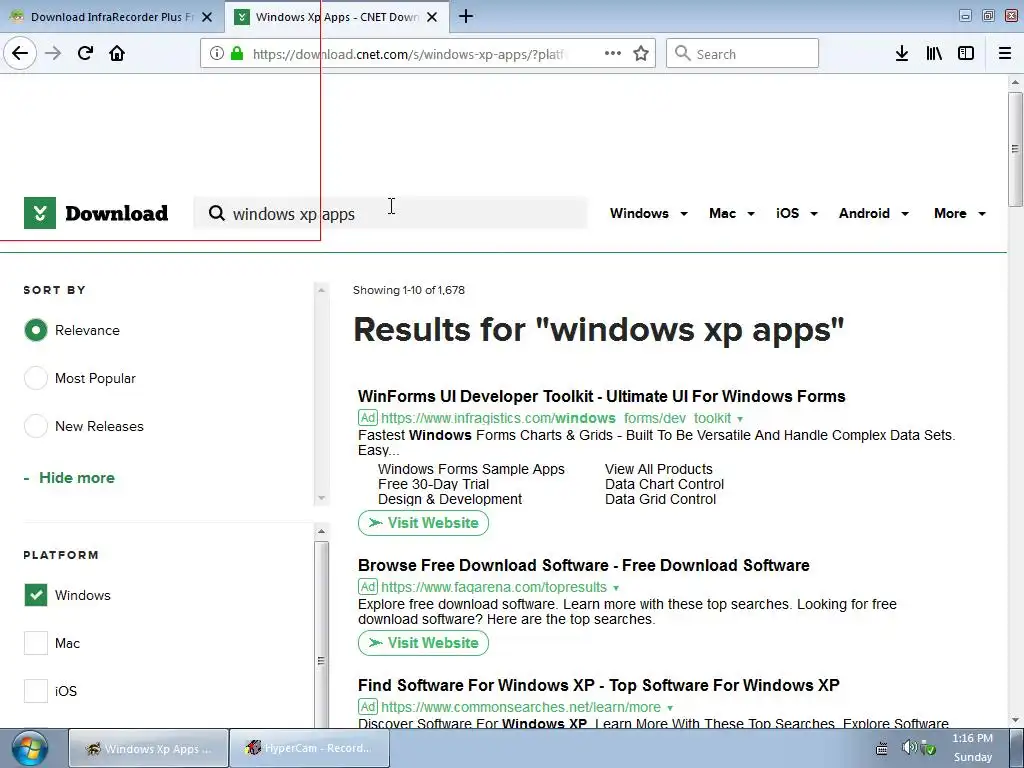Expand the Android navigation dropdown
The image size is (1024, 768).
point(874,214)
